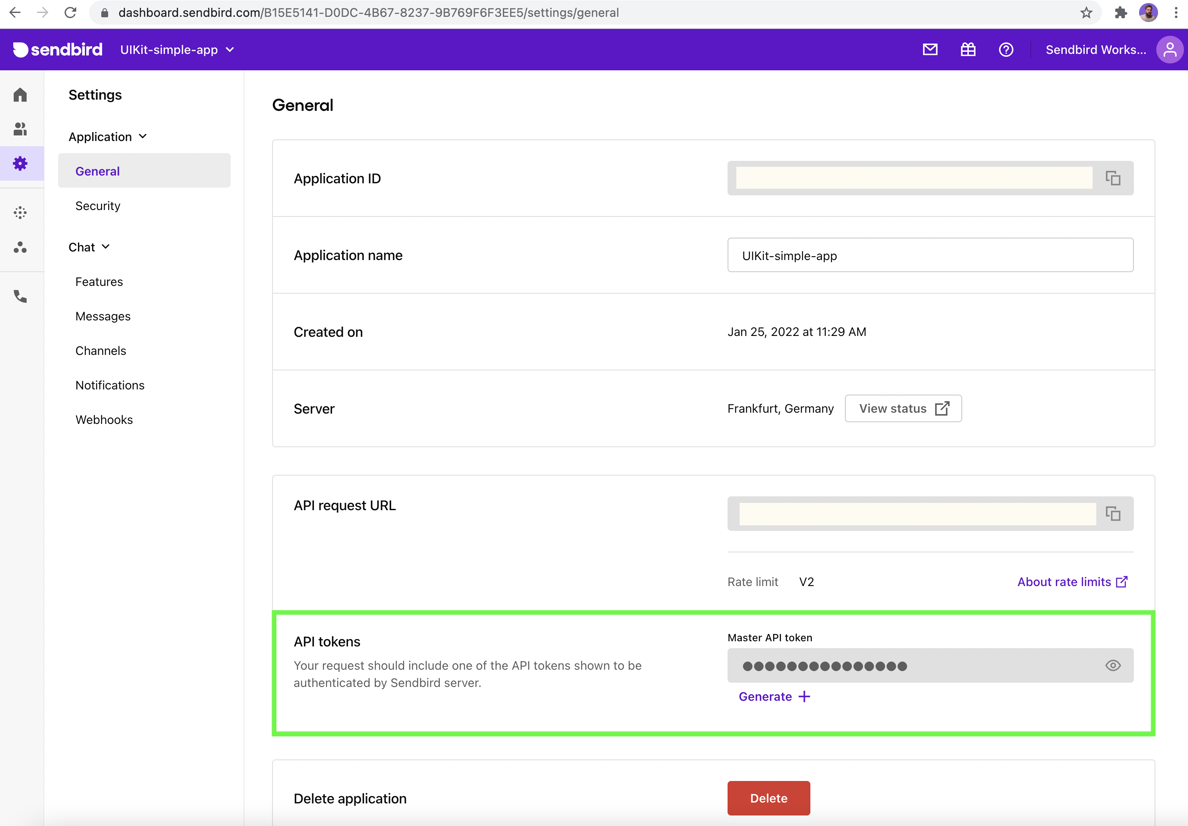Click the 'Master API token' label
Image resolution: width=1188 pixels, height=826 pixels.
coord(770,637)
